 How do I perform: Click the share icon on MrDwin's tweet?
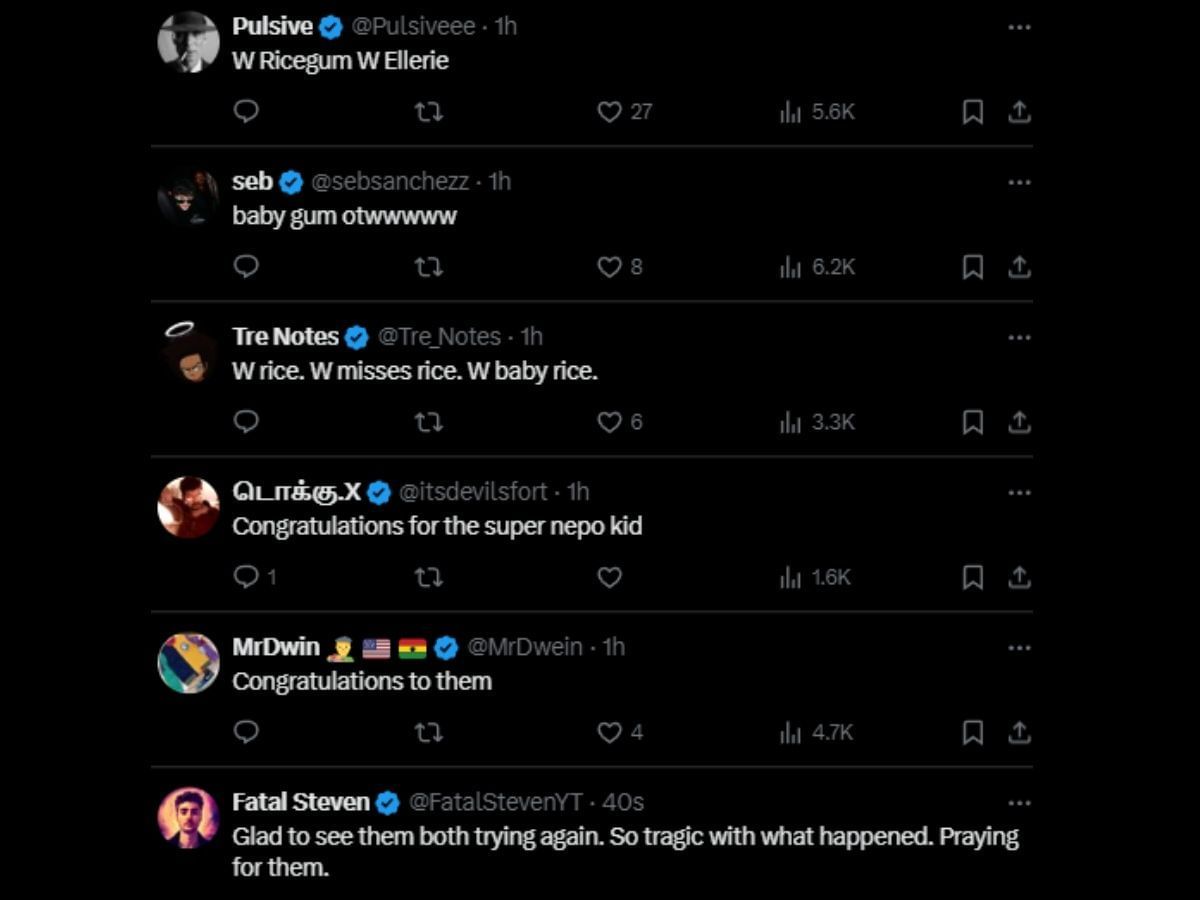1020,732
